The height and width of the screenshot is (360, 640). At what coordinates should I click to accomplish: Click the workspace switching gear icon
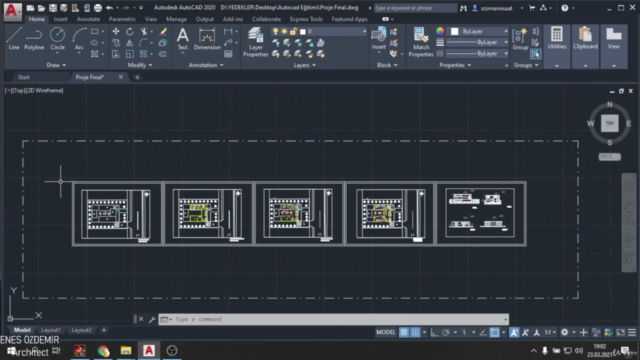click(564, 332)
